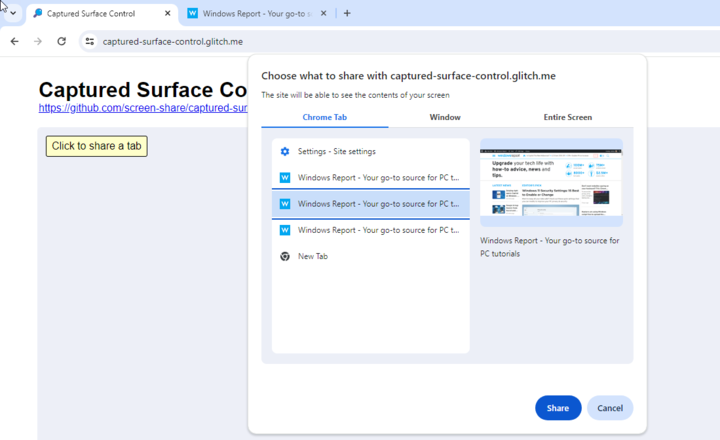Open the github.com screen-share link
Screen dimensions: 720x440
coord(143,108)
